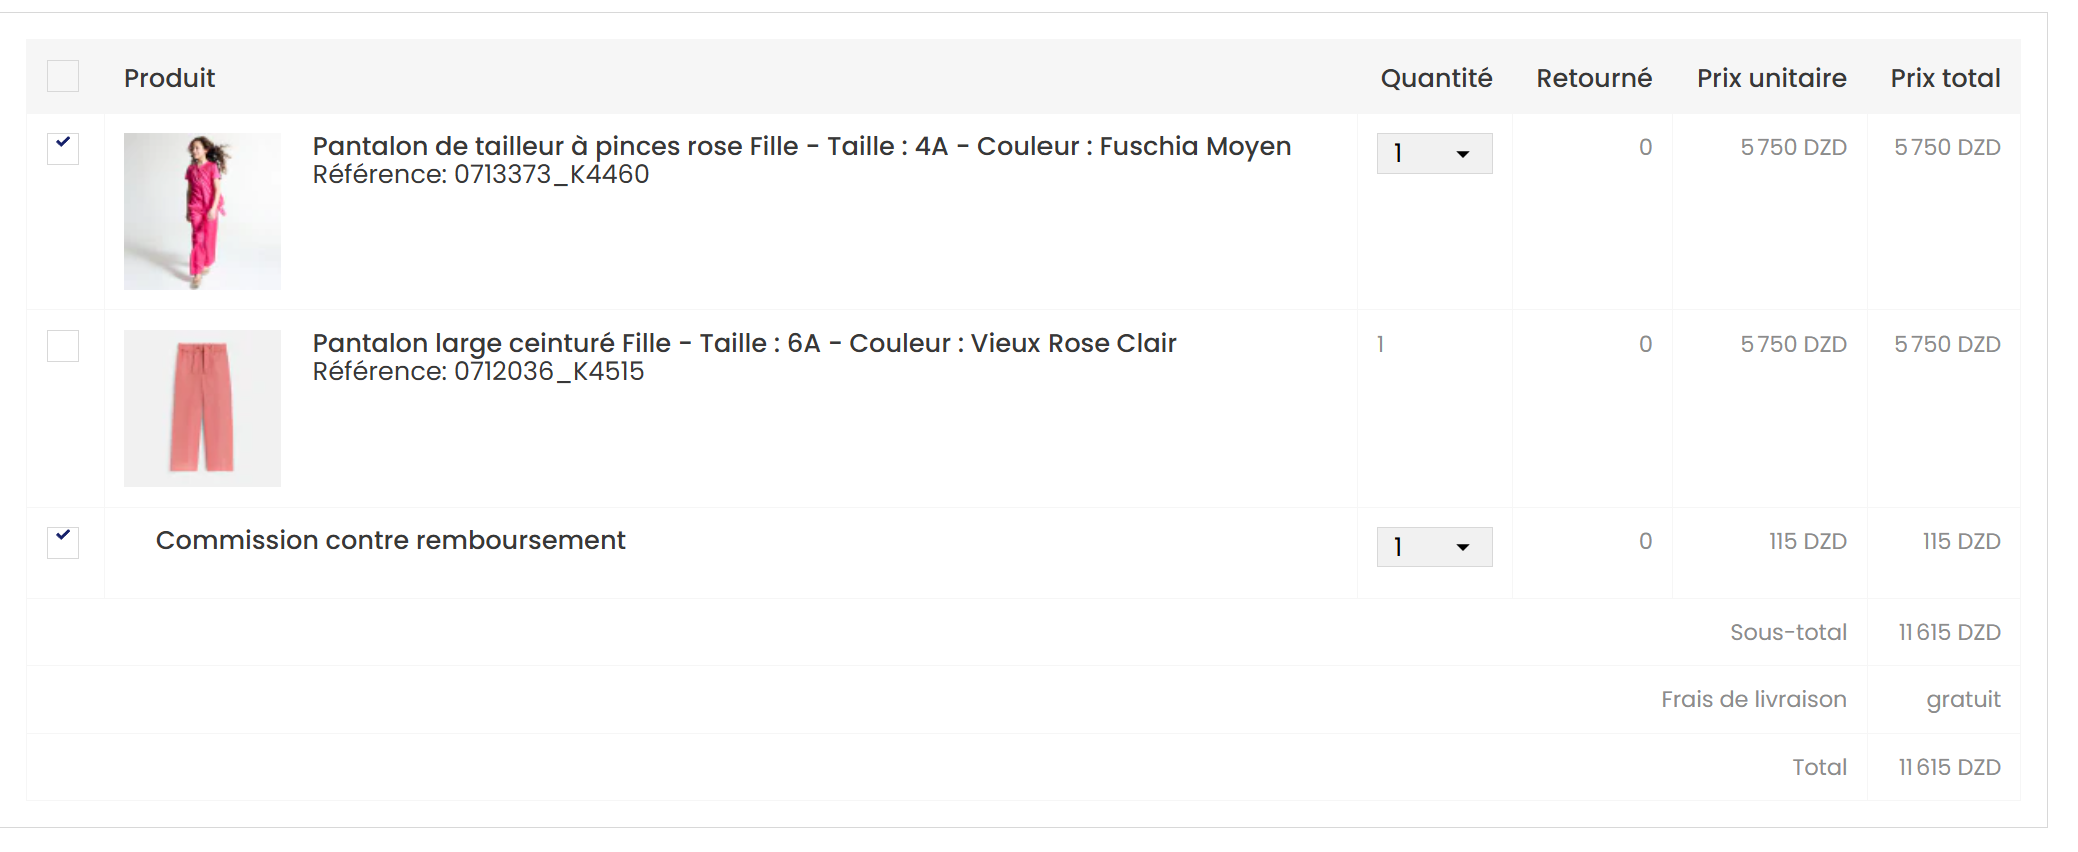
Task: Click the Prix total column header
Action: pyautogui.click(x=1945, y=78)
